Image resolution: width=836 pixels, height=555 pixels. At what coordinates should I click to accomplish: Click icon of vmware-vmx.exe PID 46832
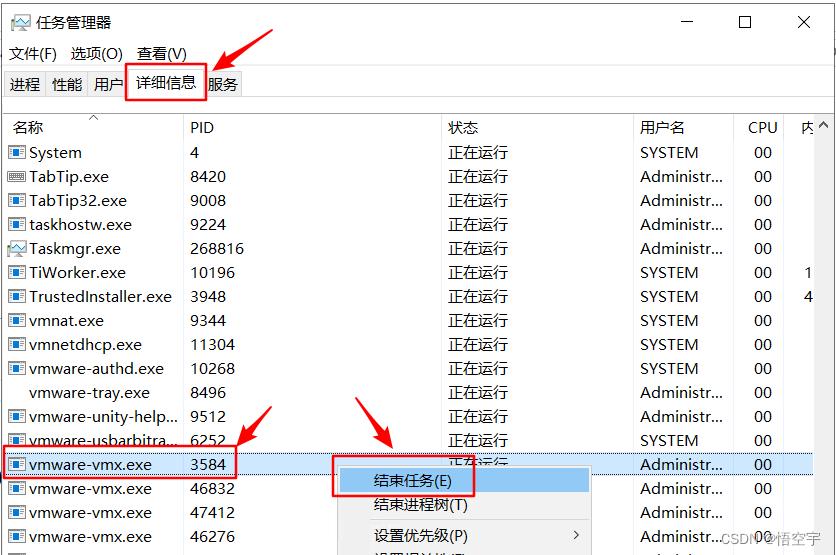tap(17, 488)
